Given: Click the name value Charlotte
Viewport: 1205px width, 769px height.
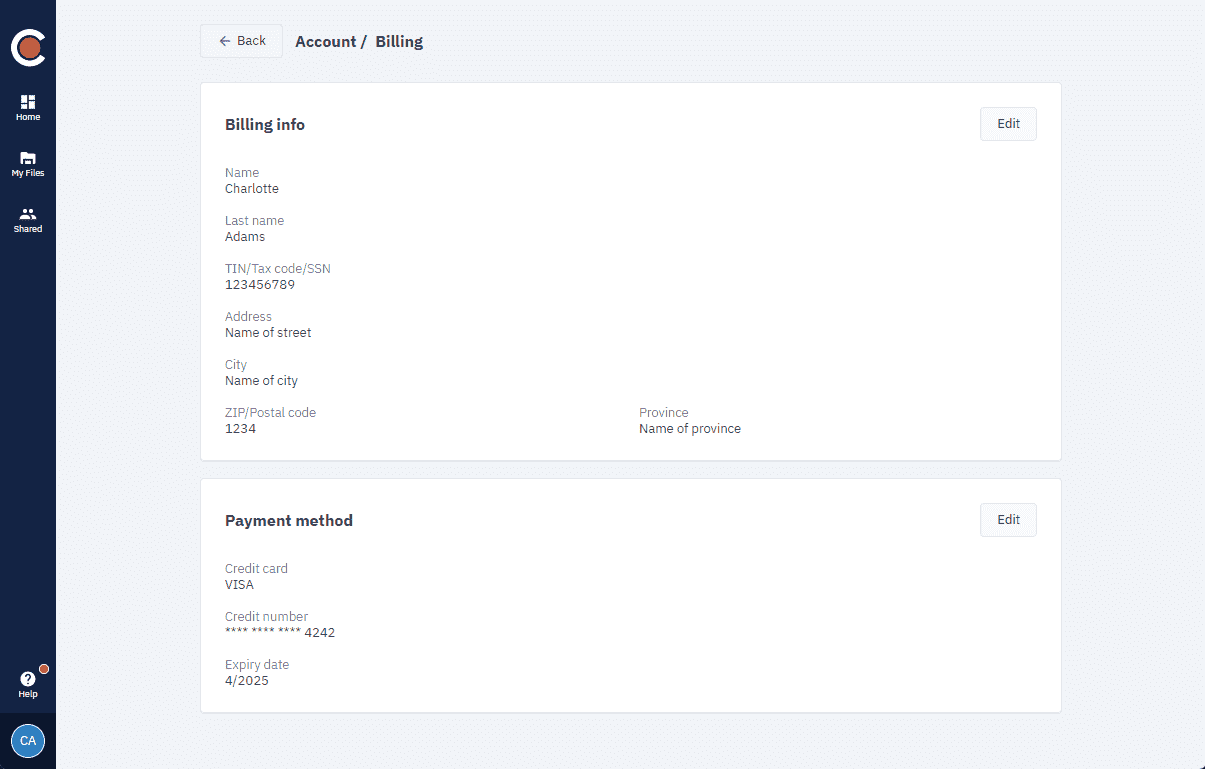Looking at the screenshot, I should (x=252, y=189).
